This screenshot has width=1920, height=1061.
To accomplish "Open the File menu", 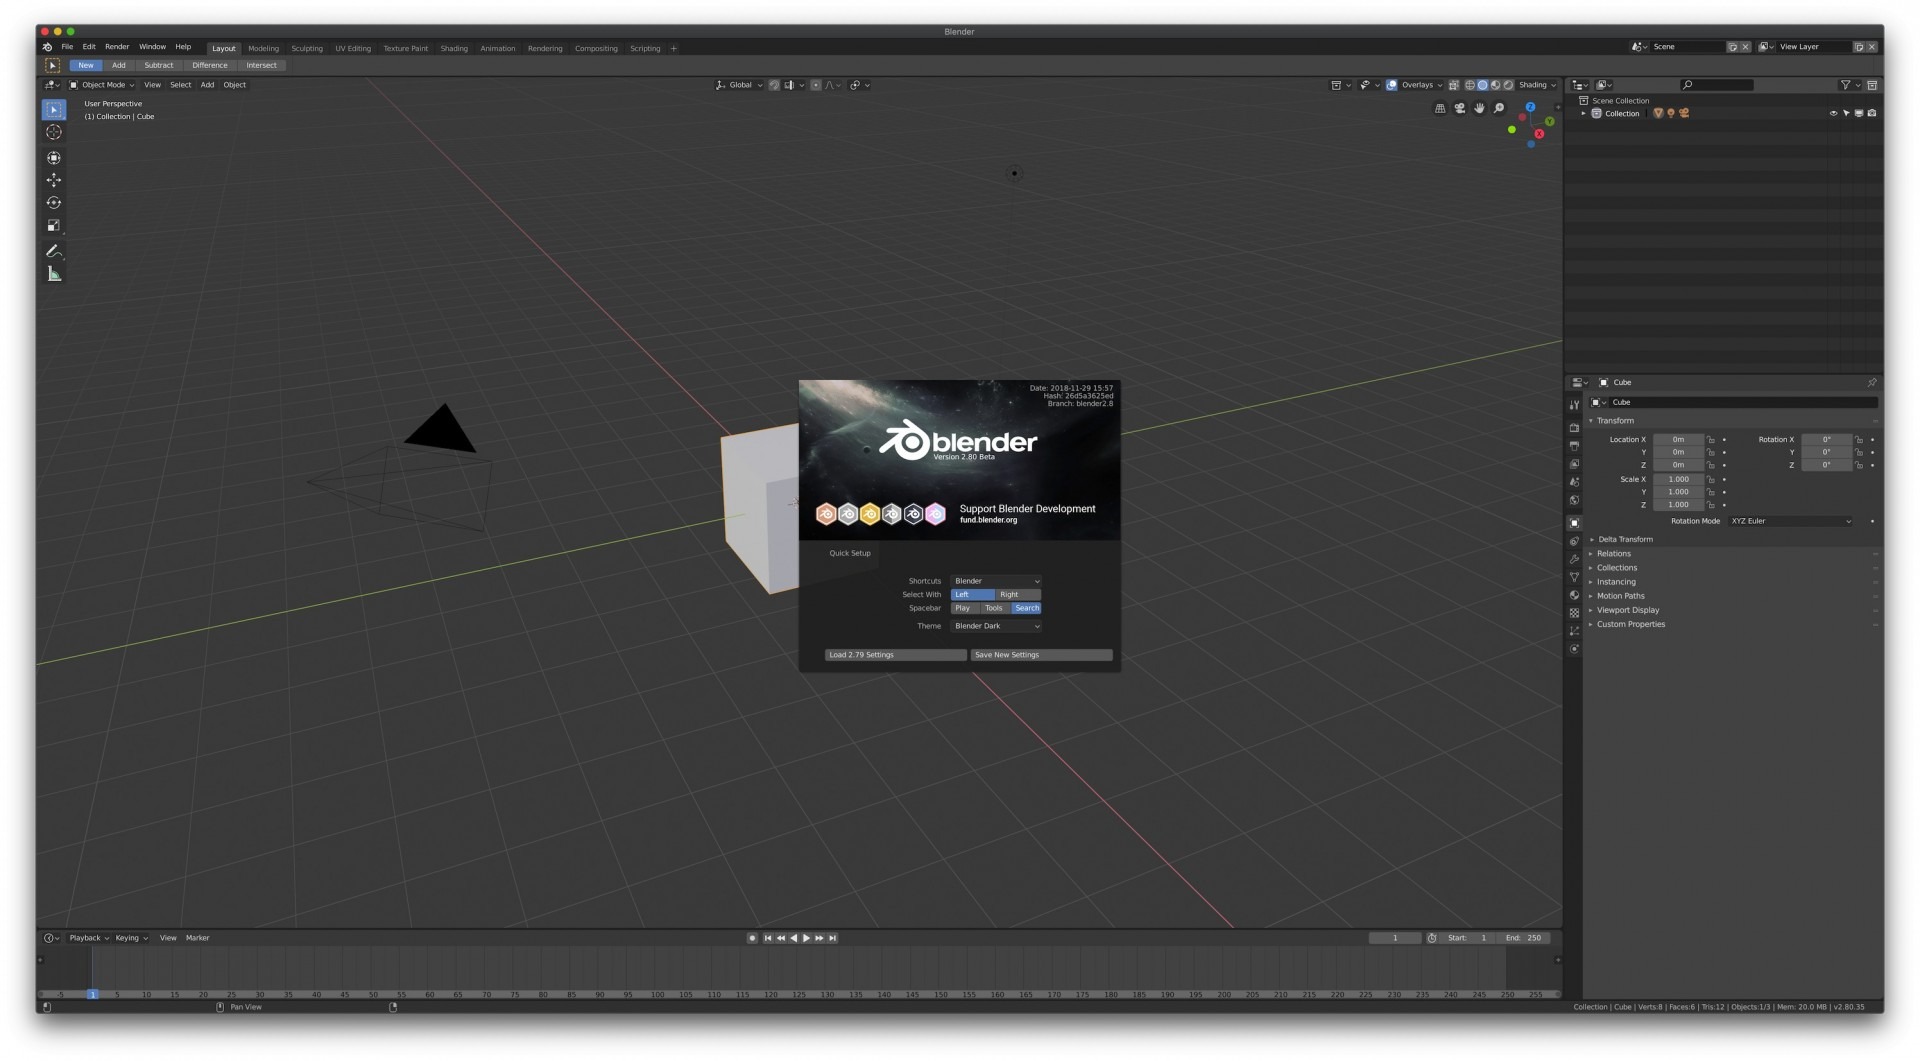I will point(67,47).
